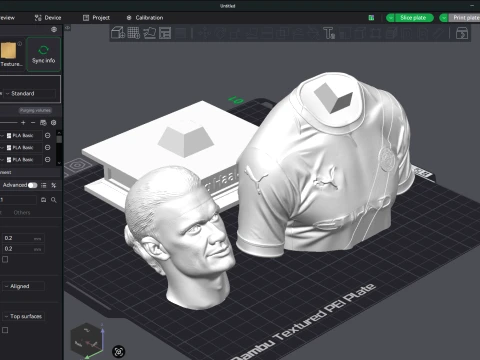
Task: Open the Aligned dropdown
Action: [23, 286]
